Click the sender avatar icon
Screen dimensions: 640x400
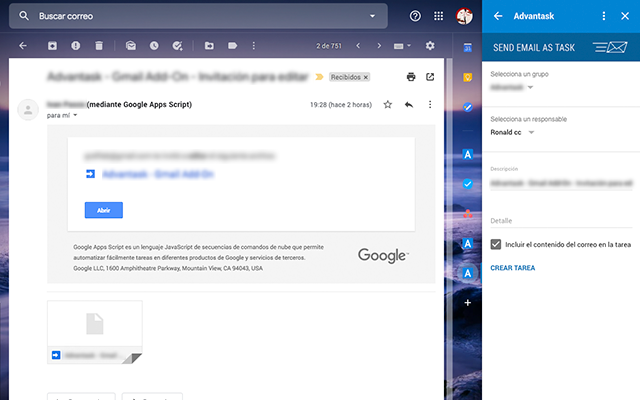tap(28, 110)
